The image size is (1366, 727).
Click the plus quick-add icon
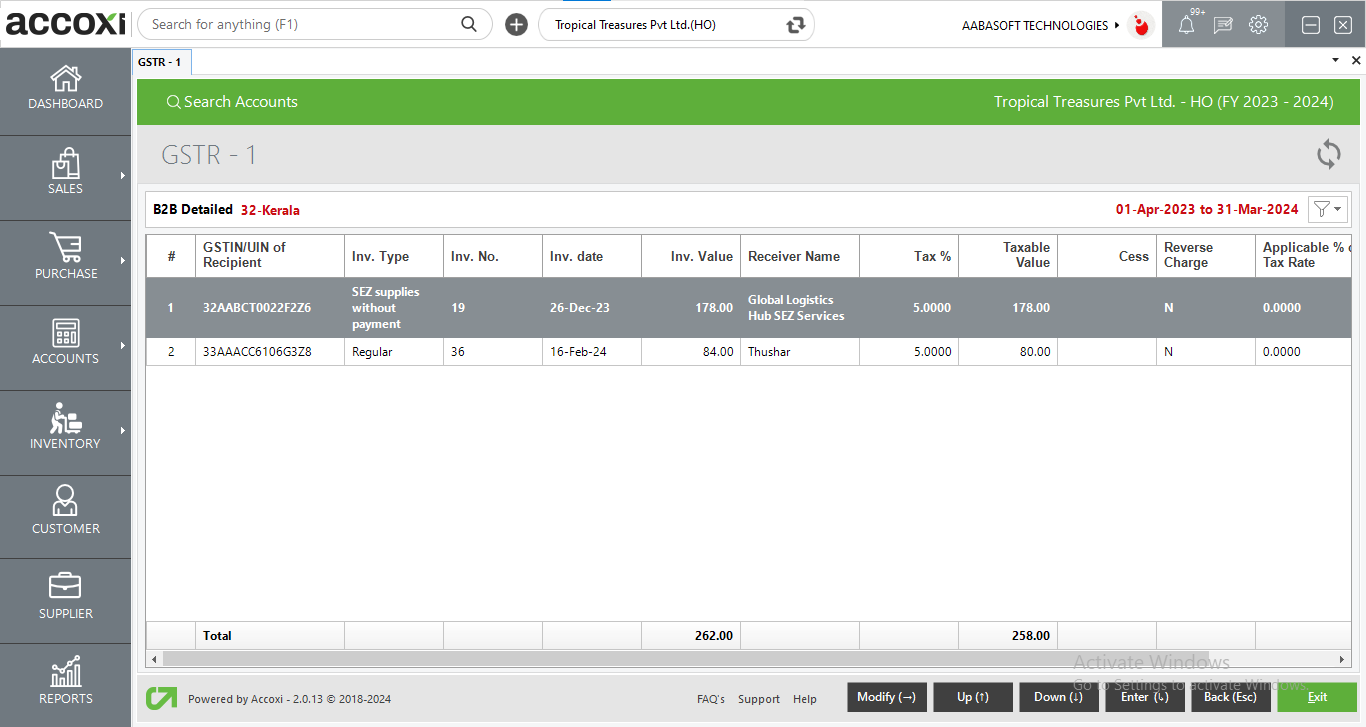coord(516,25)
